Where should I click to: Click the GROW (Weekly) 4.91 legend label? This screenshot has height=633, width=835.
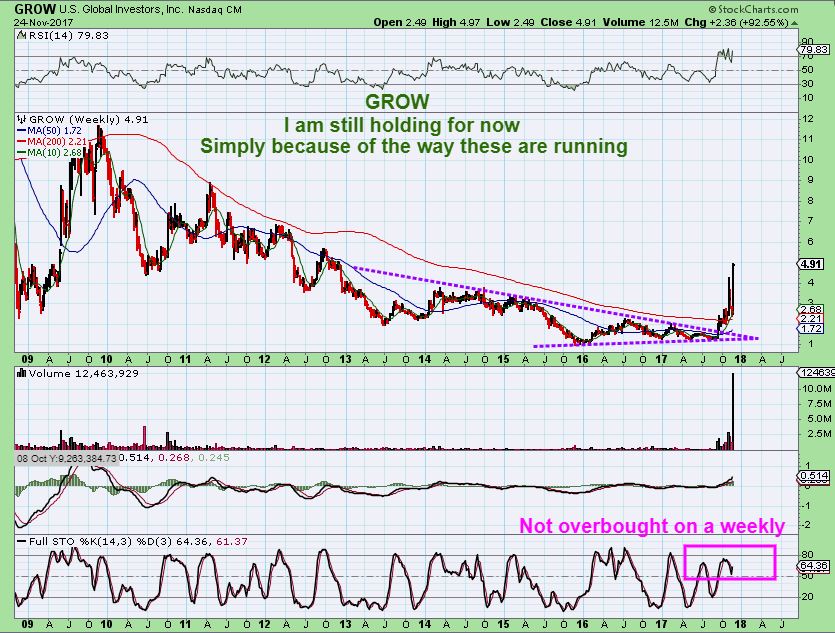[x=88, y=119]
